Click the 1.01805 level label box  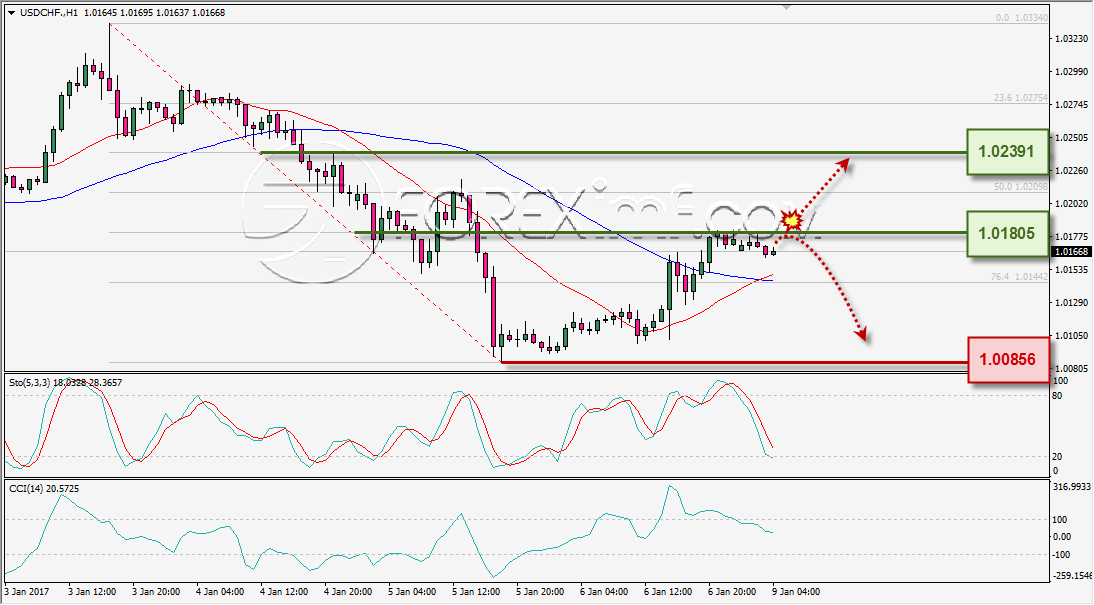pos(1007,234)
